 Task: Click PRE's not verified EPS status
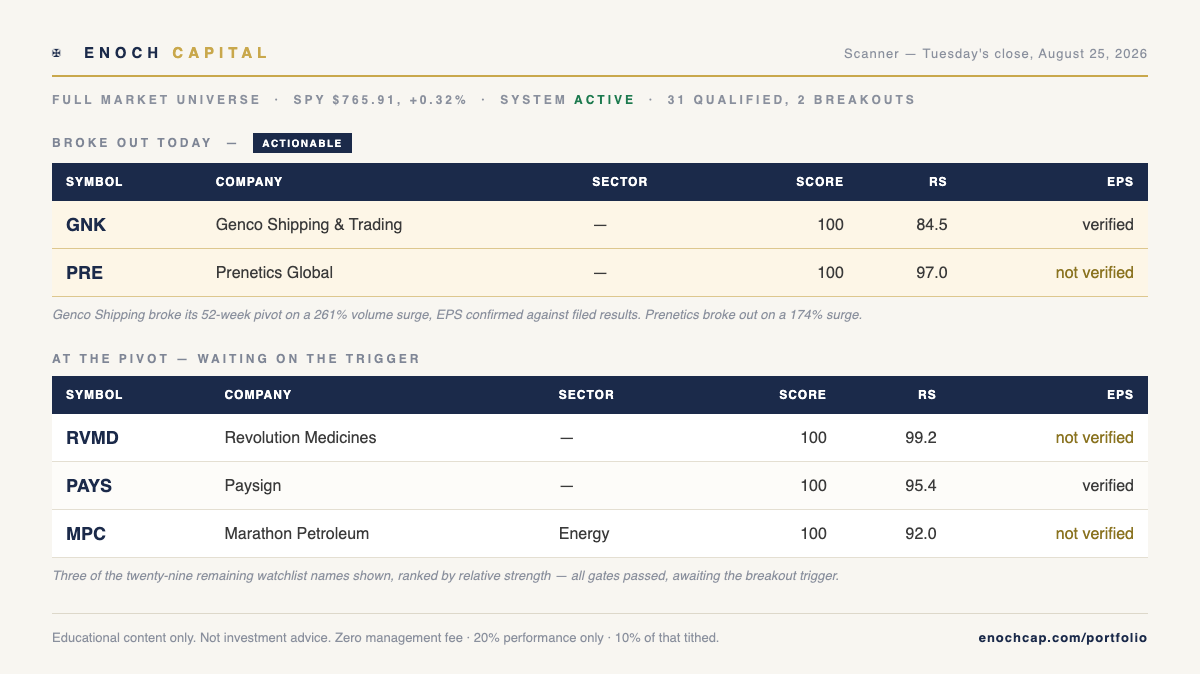1095,273
